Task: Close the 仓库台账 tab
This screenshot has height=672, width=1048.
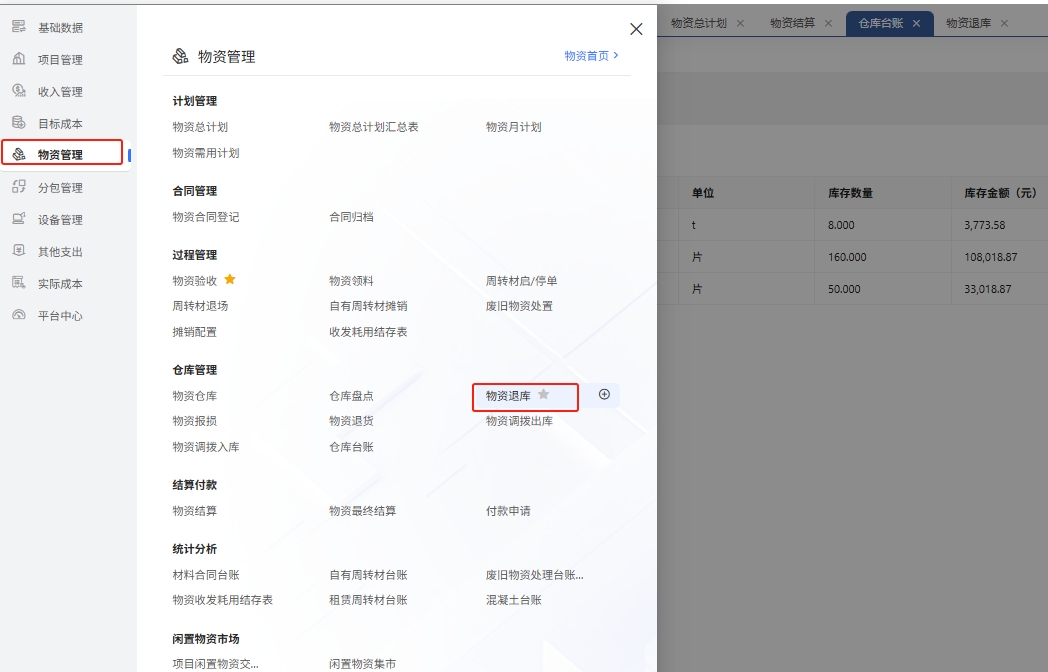Action: click(916, 23)
